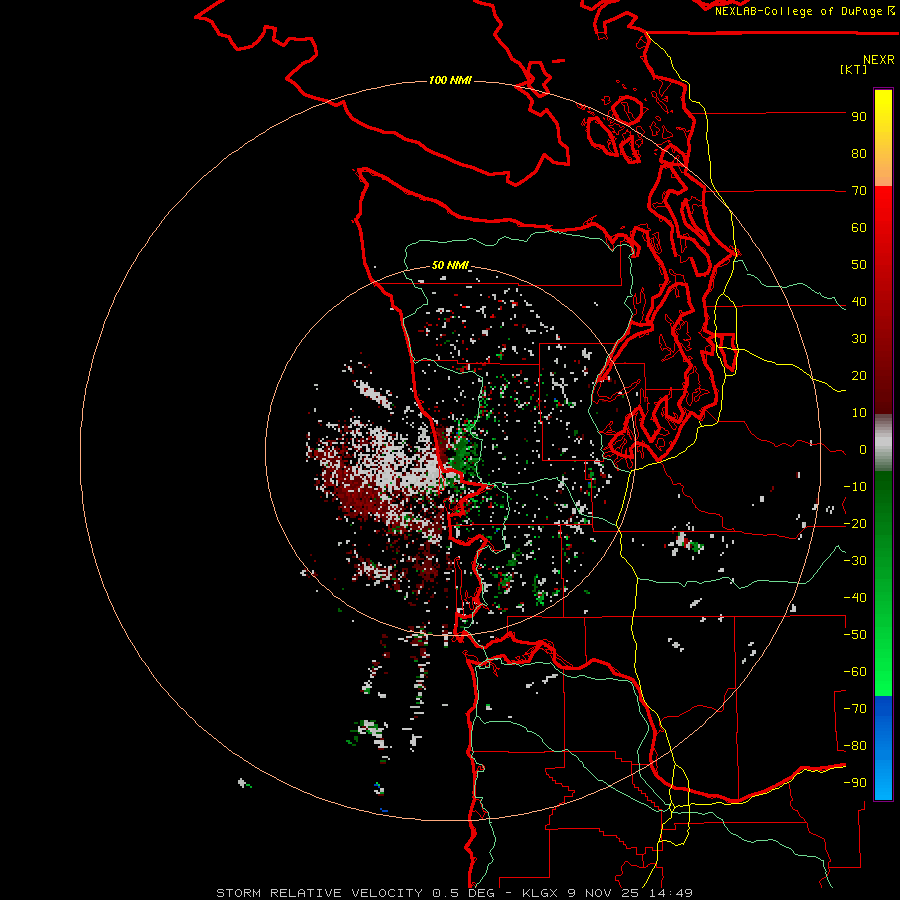
Task: Select the 90 value on the color scale
Action: tap(859, 117)
